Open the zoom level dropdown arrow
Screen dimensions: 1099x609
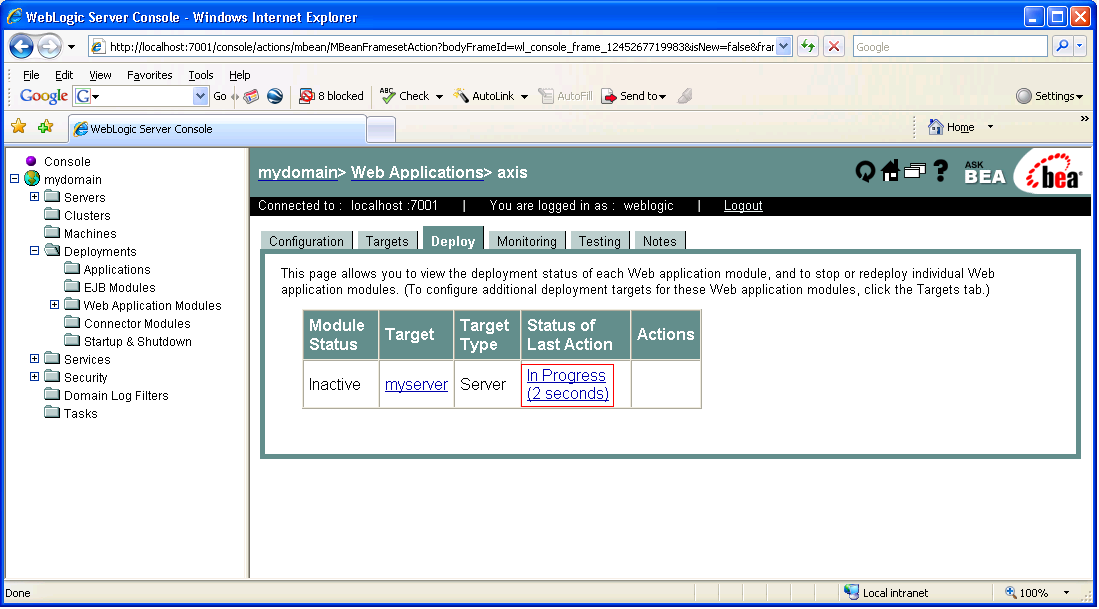1066,593
